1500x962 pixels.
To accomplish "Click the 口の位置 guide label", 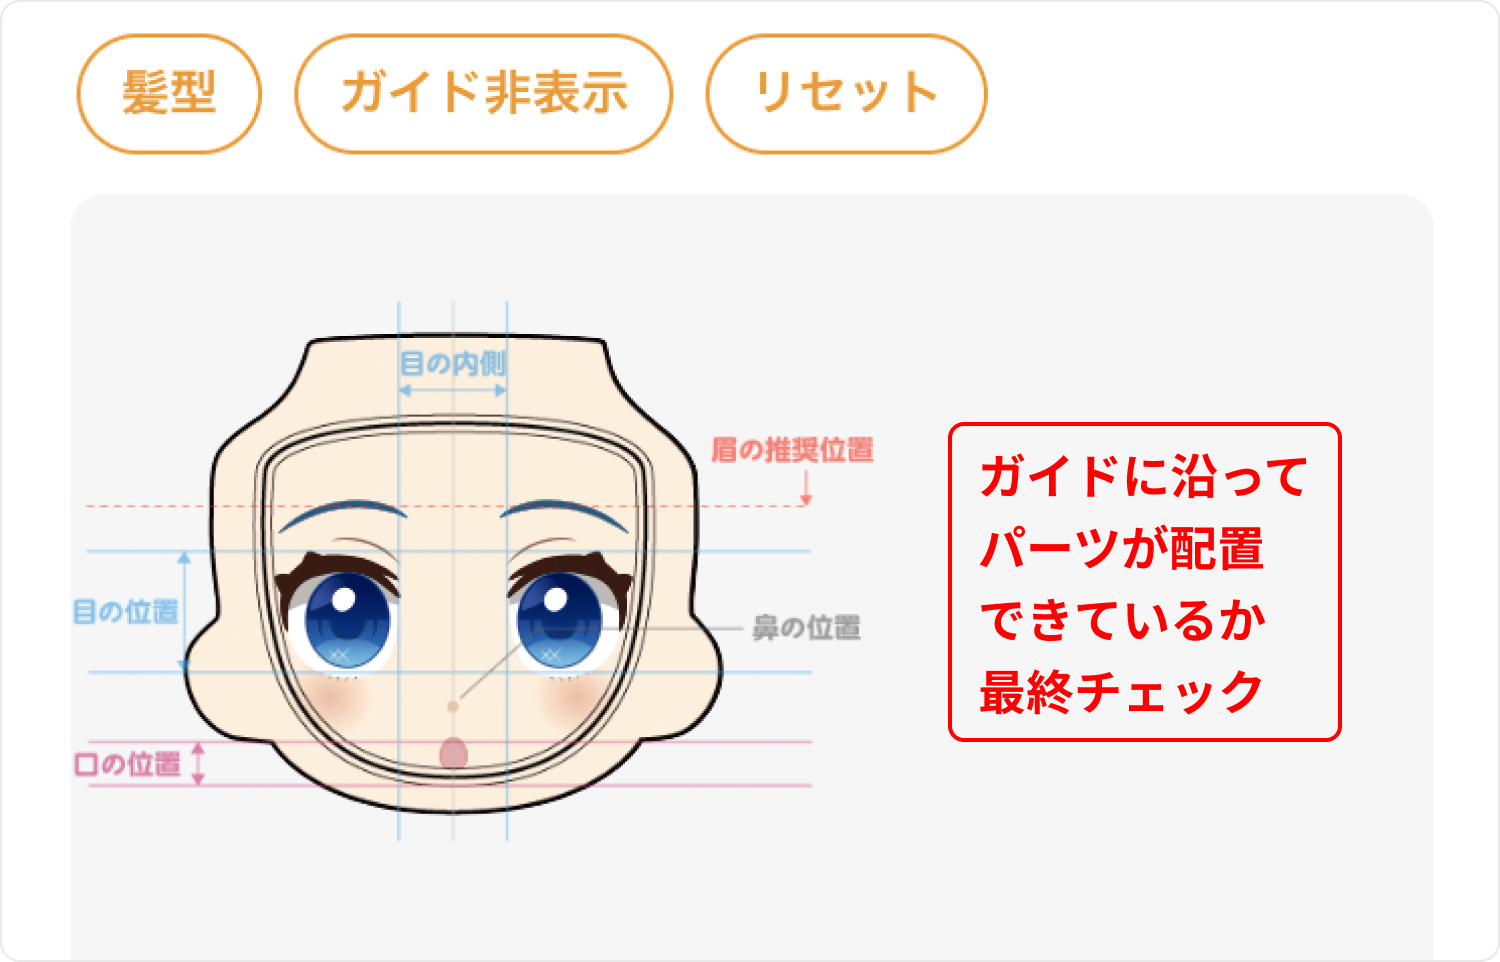I will pyautogui.click(x=128, y=764).
